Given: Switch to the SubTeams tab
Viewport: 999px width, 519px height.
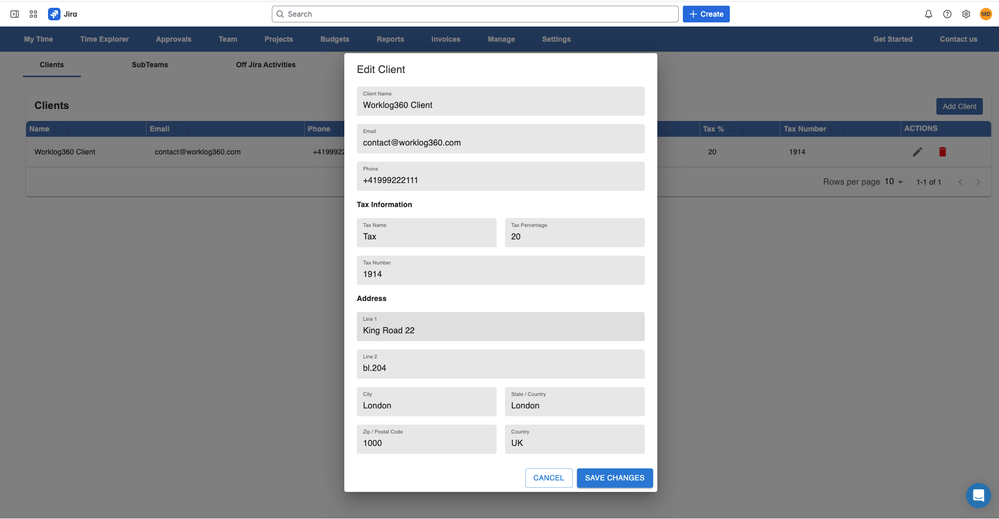Looking at the screenshot, I should (x=150, y=65).
